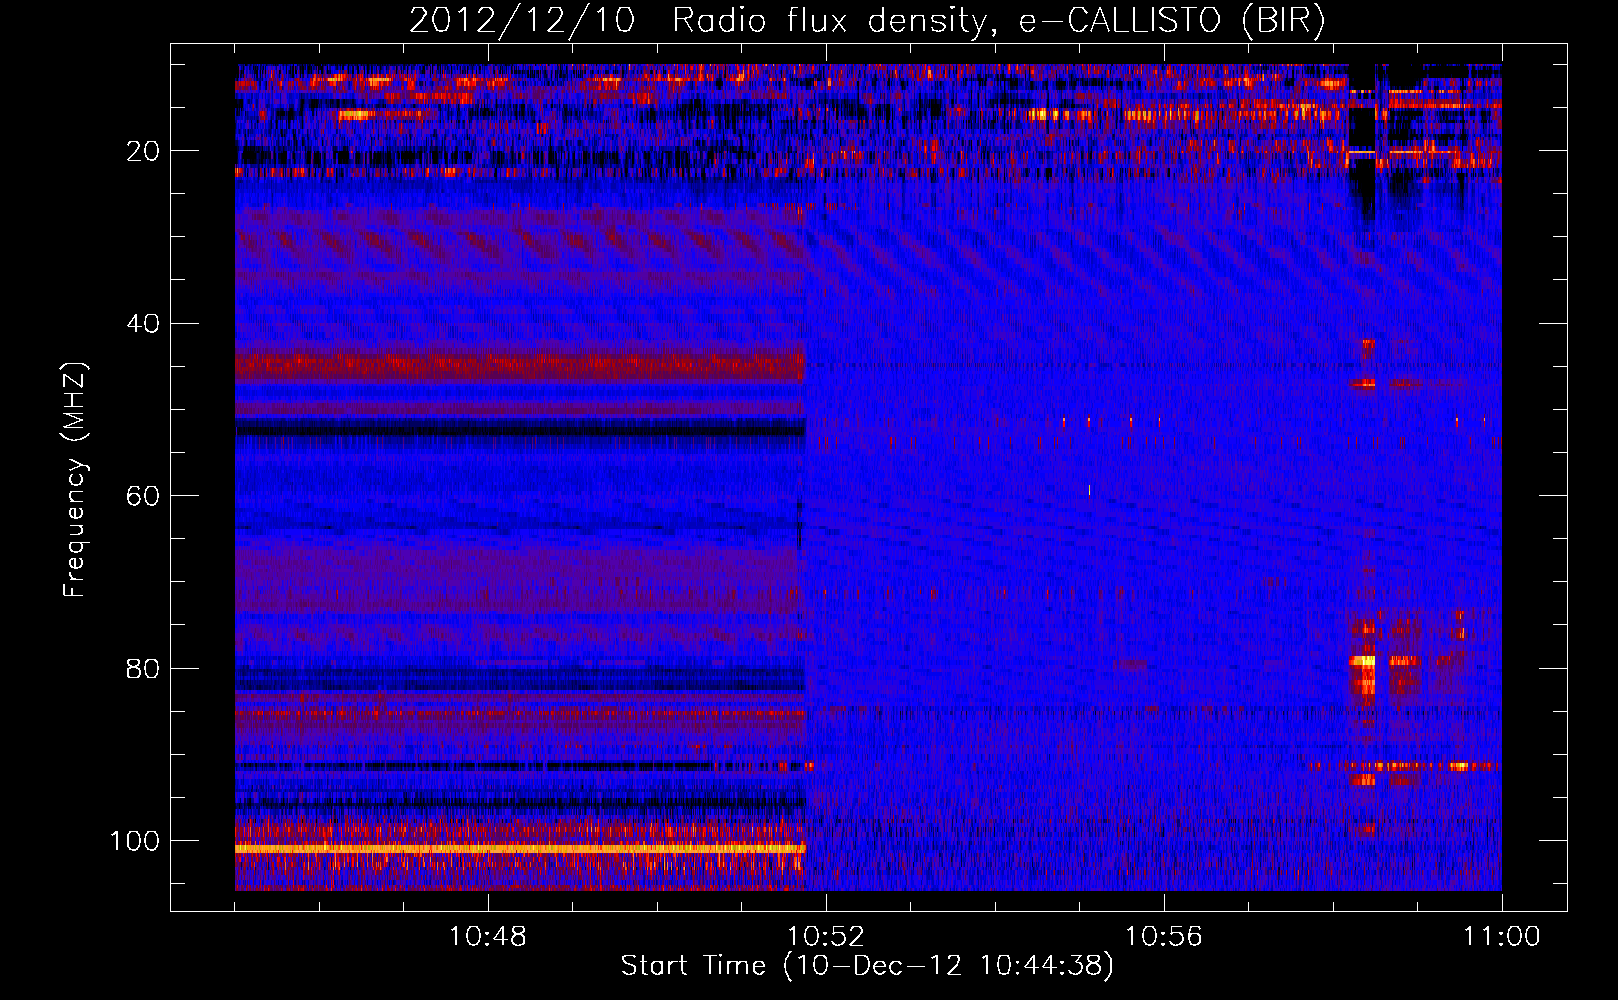The image size is (1618, 1000).
Task: Click the 10:56 time tick label
Action: [1164, 937]
